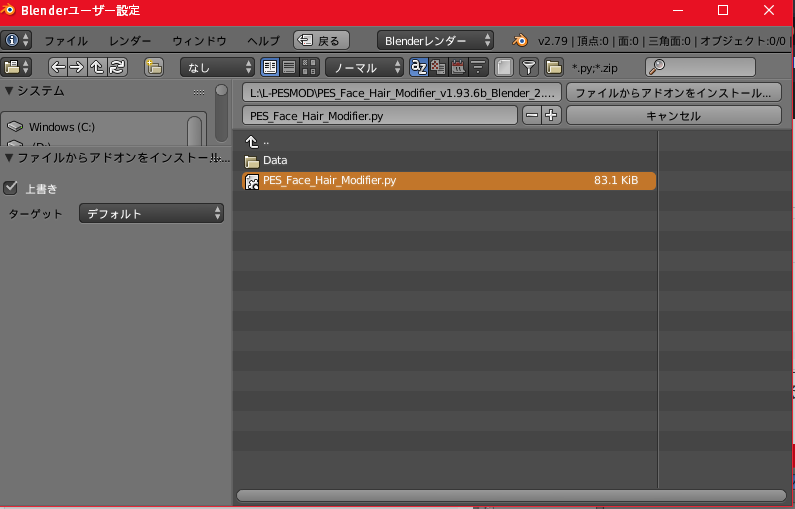Open the Info editor type selector
Viewport: 795px width, 509px height.
(16, 41)
